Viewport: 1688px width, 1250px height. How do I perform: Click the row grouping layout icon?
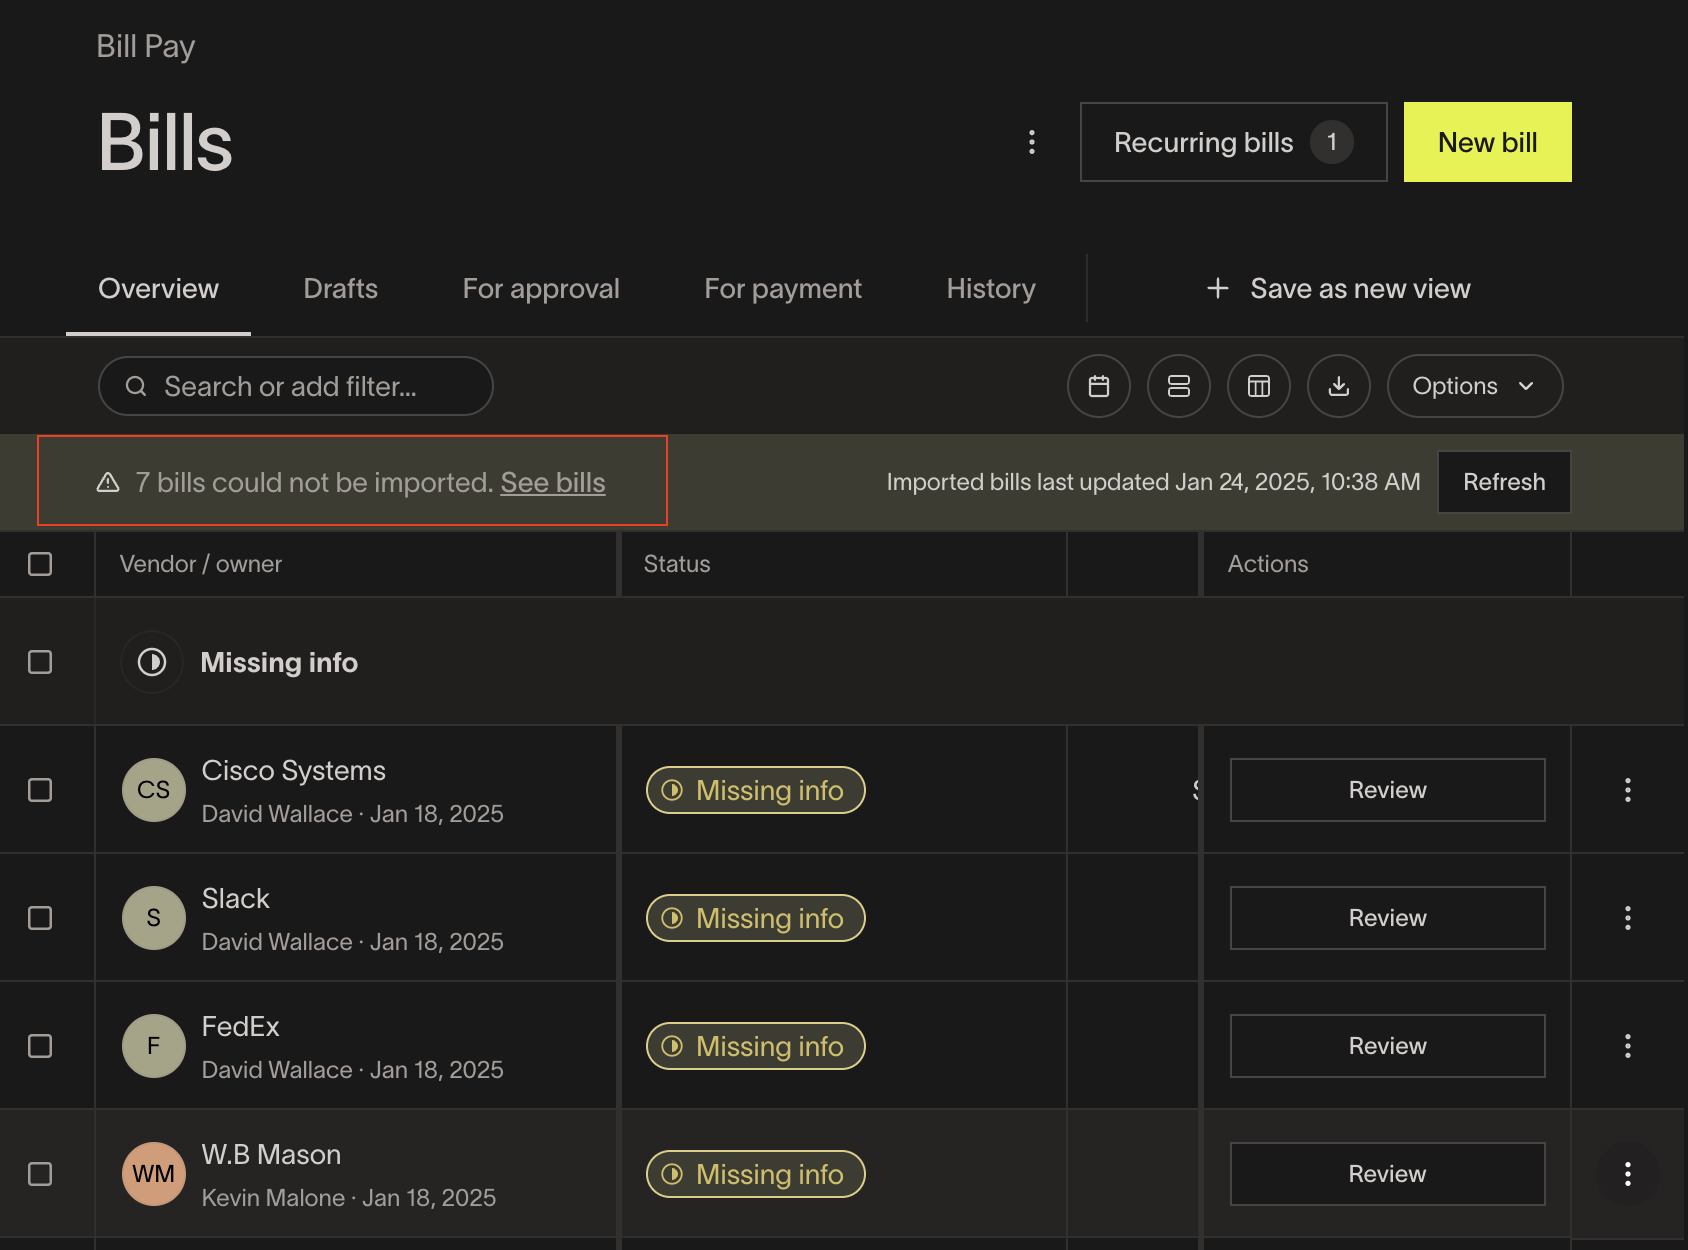[x=1178, y=386]
